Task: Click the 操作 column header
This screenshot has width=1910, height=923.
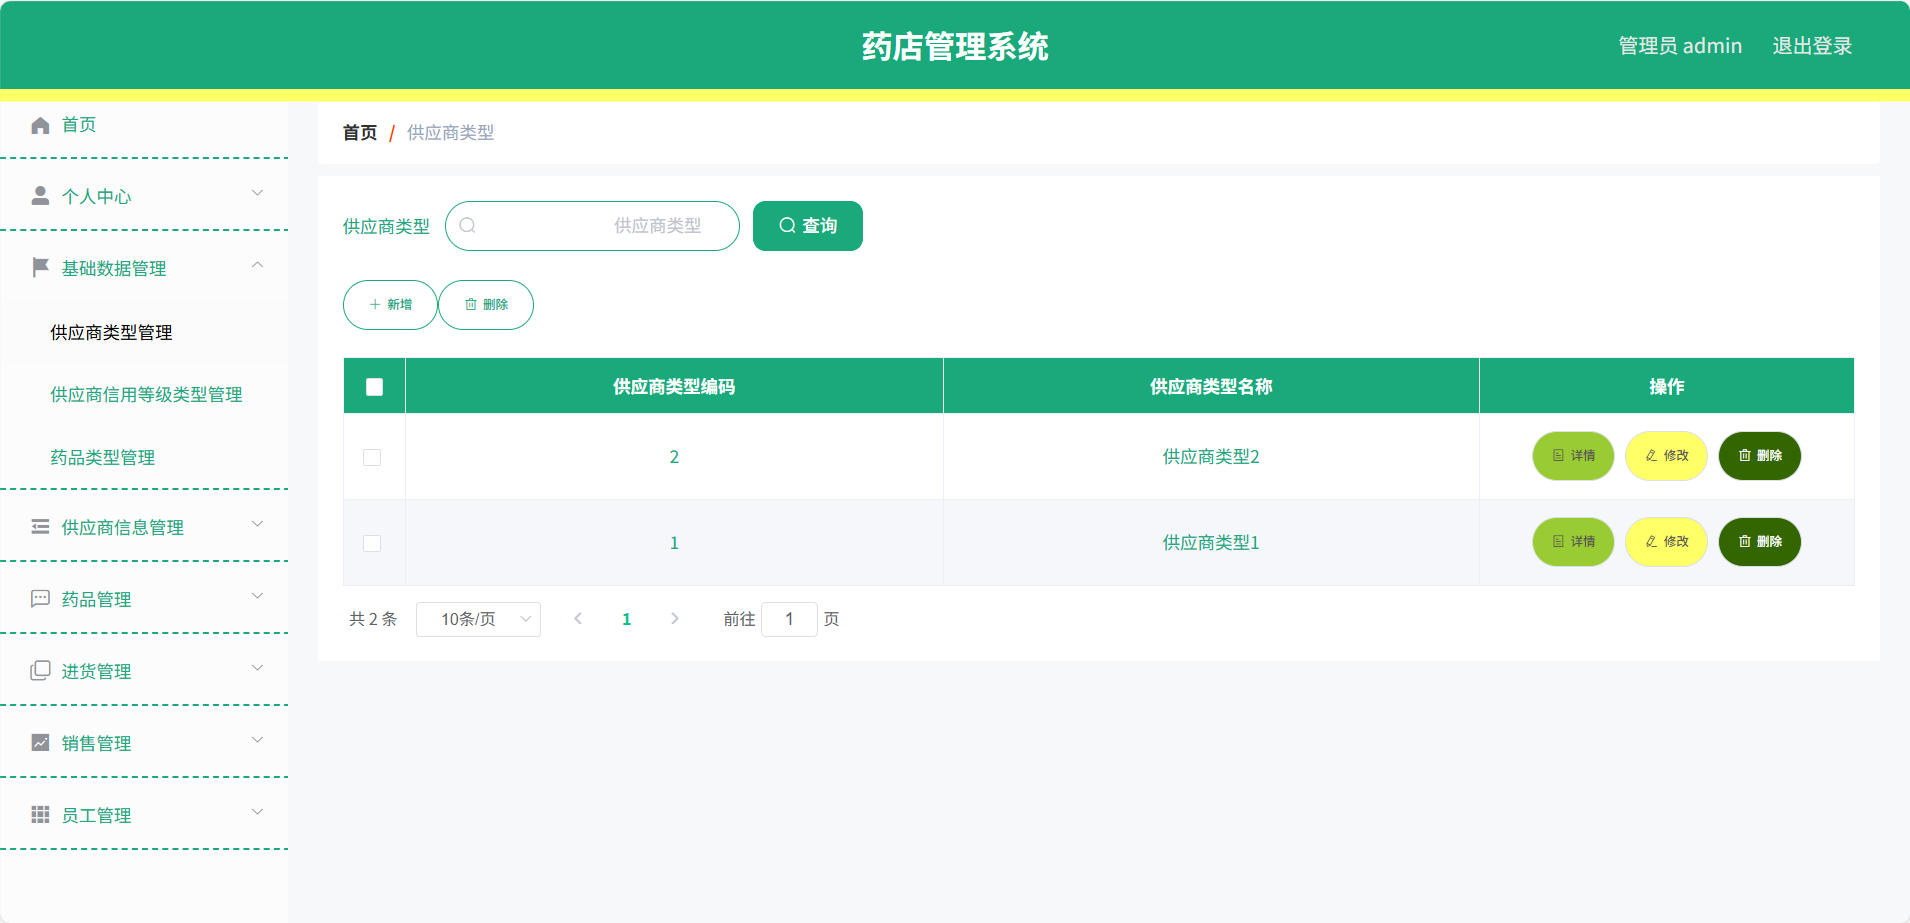Action: pos(1667,387)
